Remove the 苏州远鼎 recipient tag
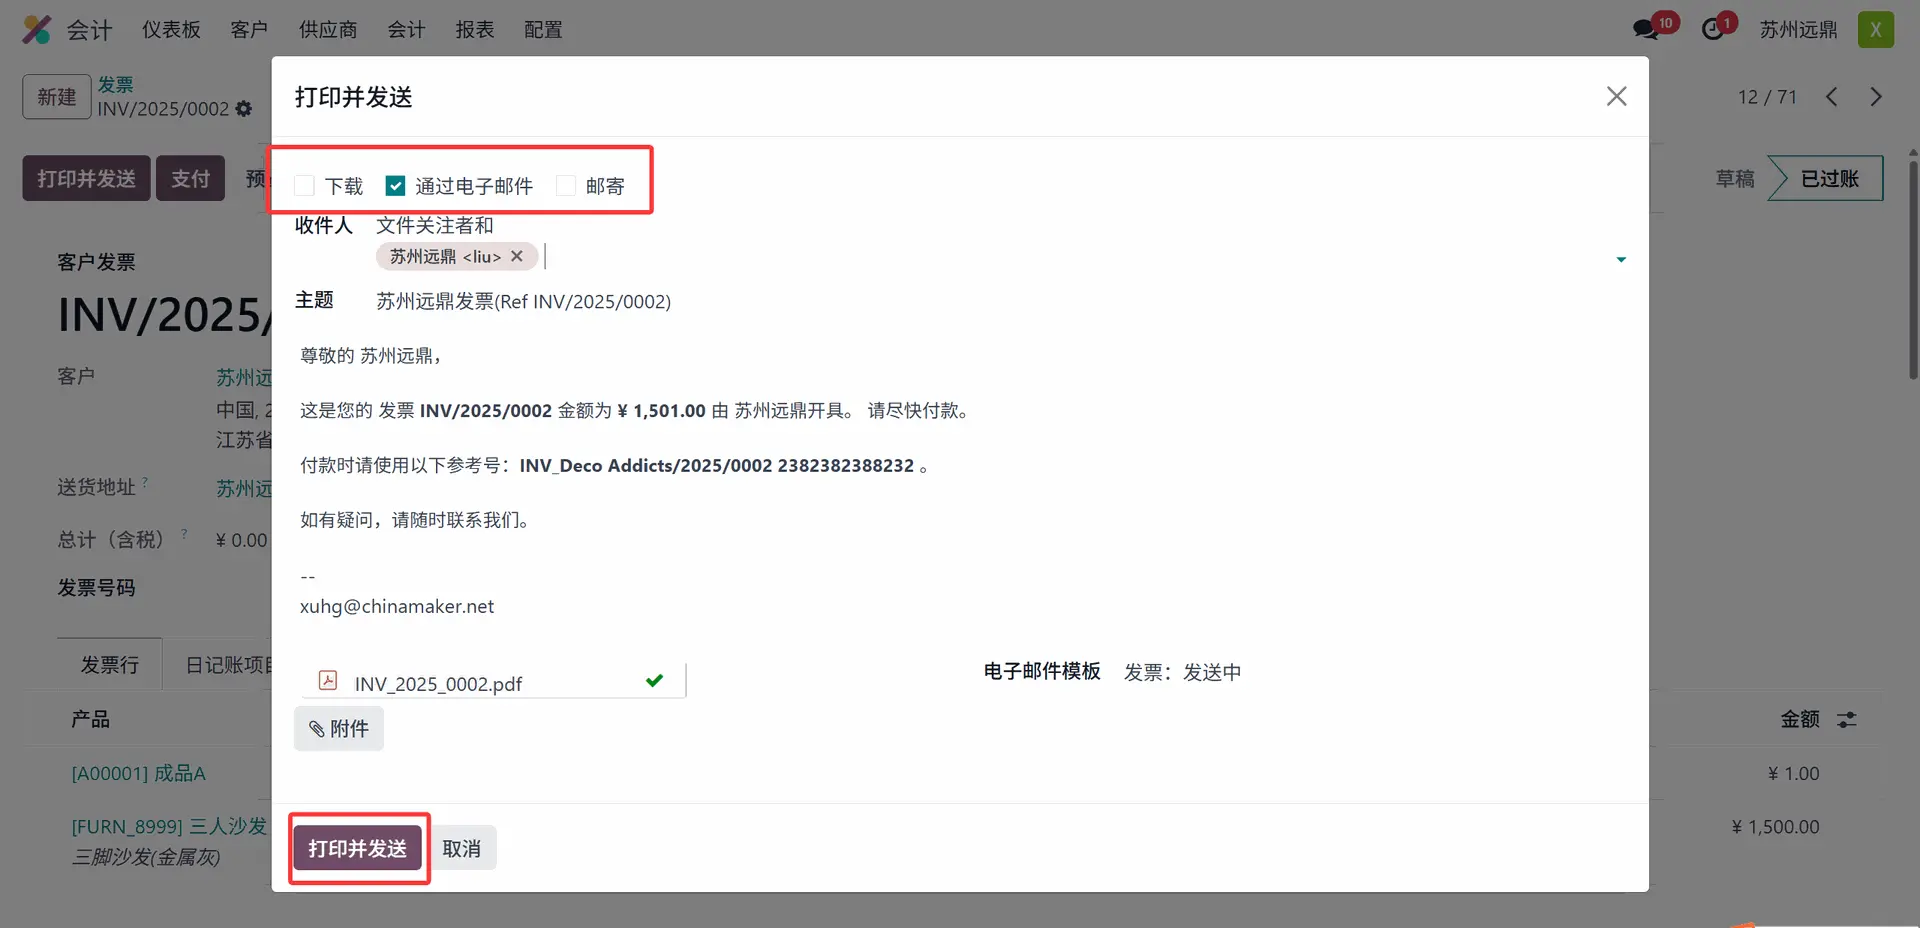 click(x=517, y=256)
